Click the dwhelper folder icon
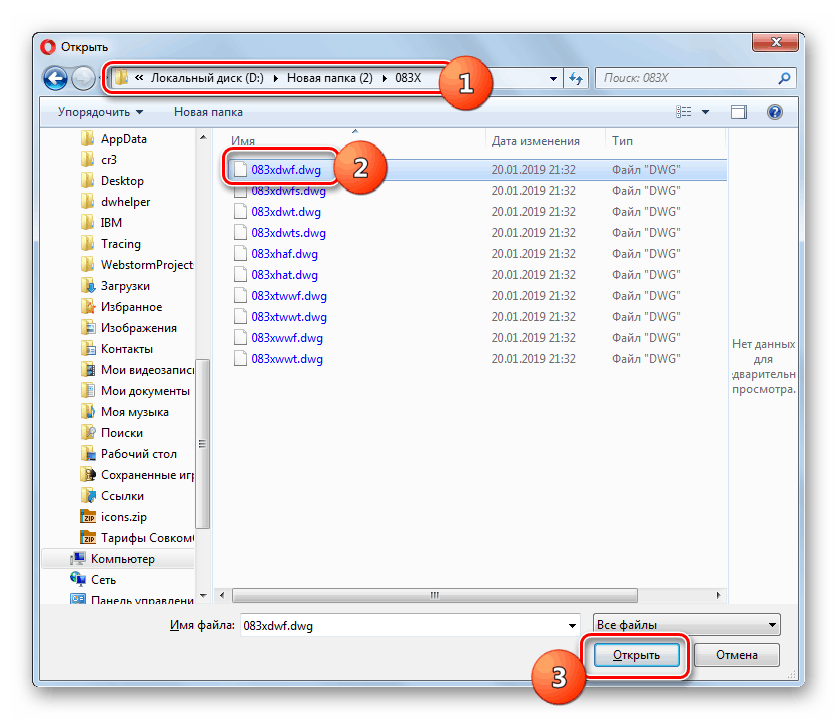Viewport: 838px width, 720px height. tap(87, 202)
